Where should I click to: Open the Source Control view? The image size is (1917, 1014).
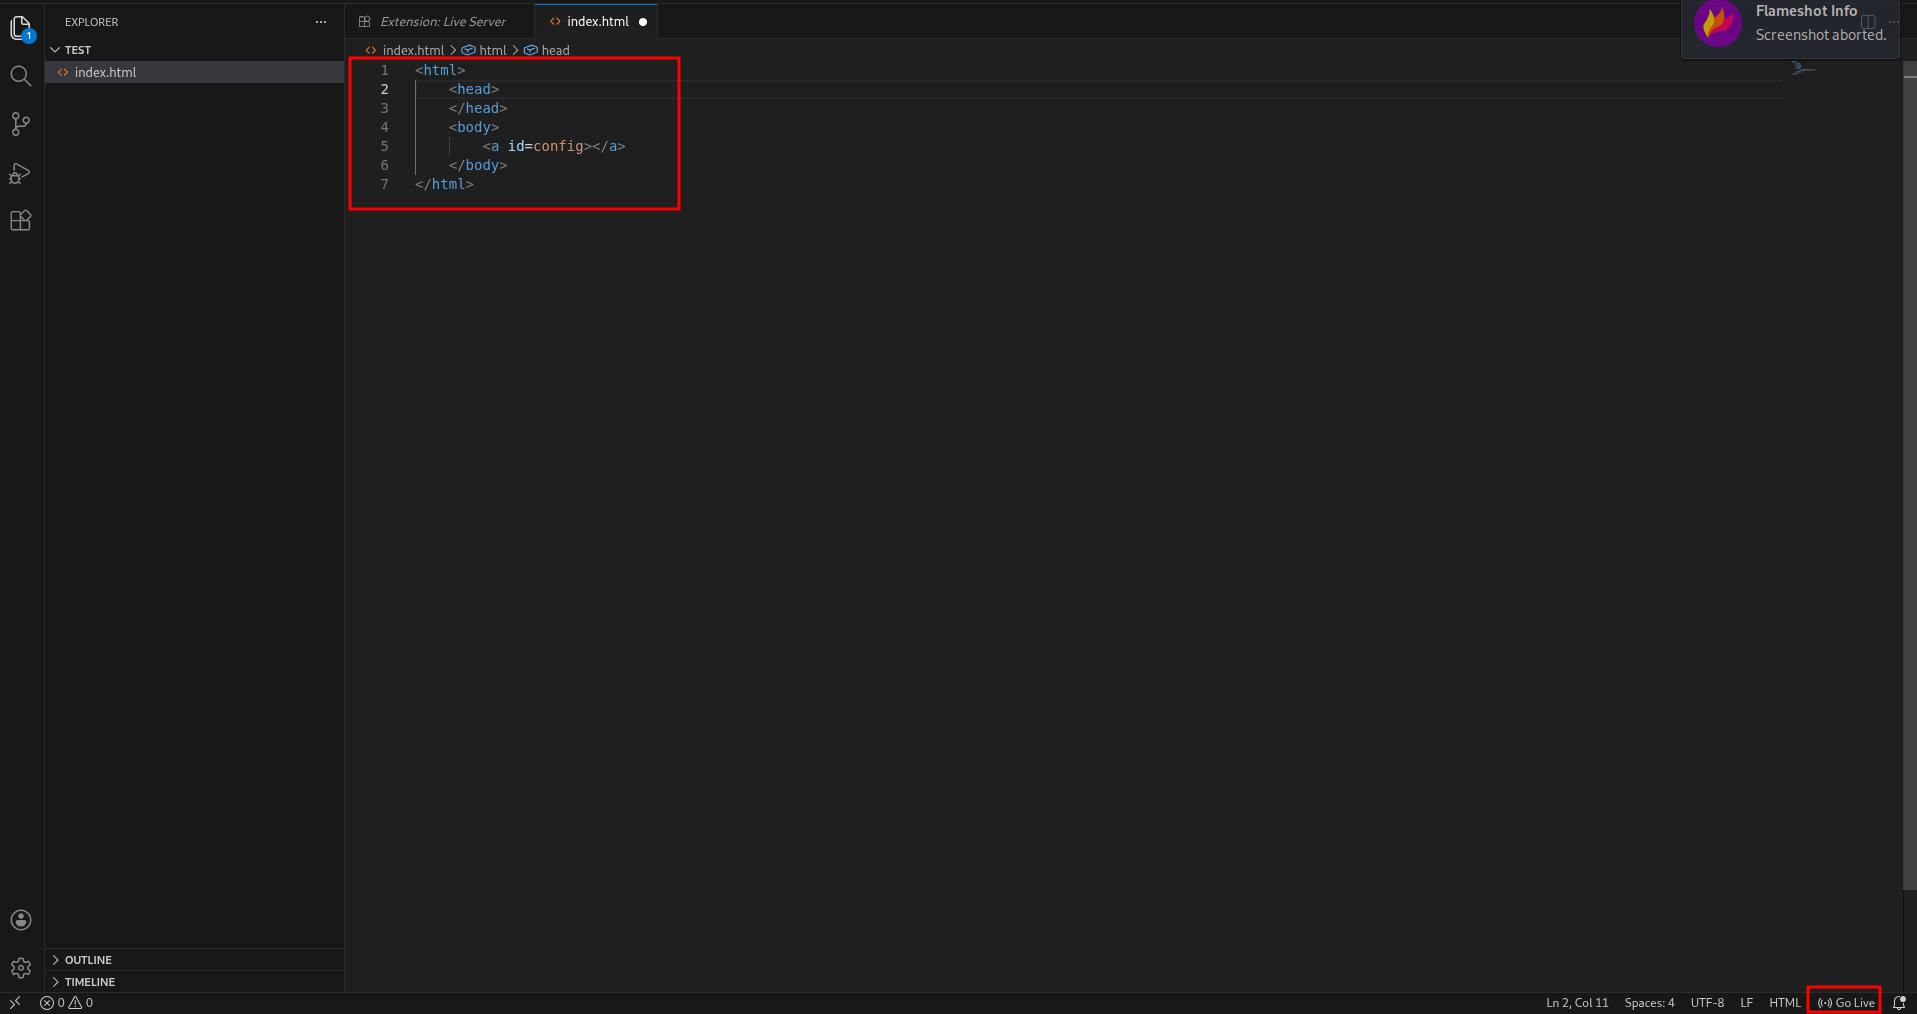point(21,124)
